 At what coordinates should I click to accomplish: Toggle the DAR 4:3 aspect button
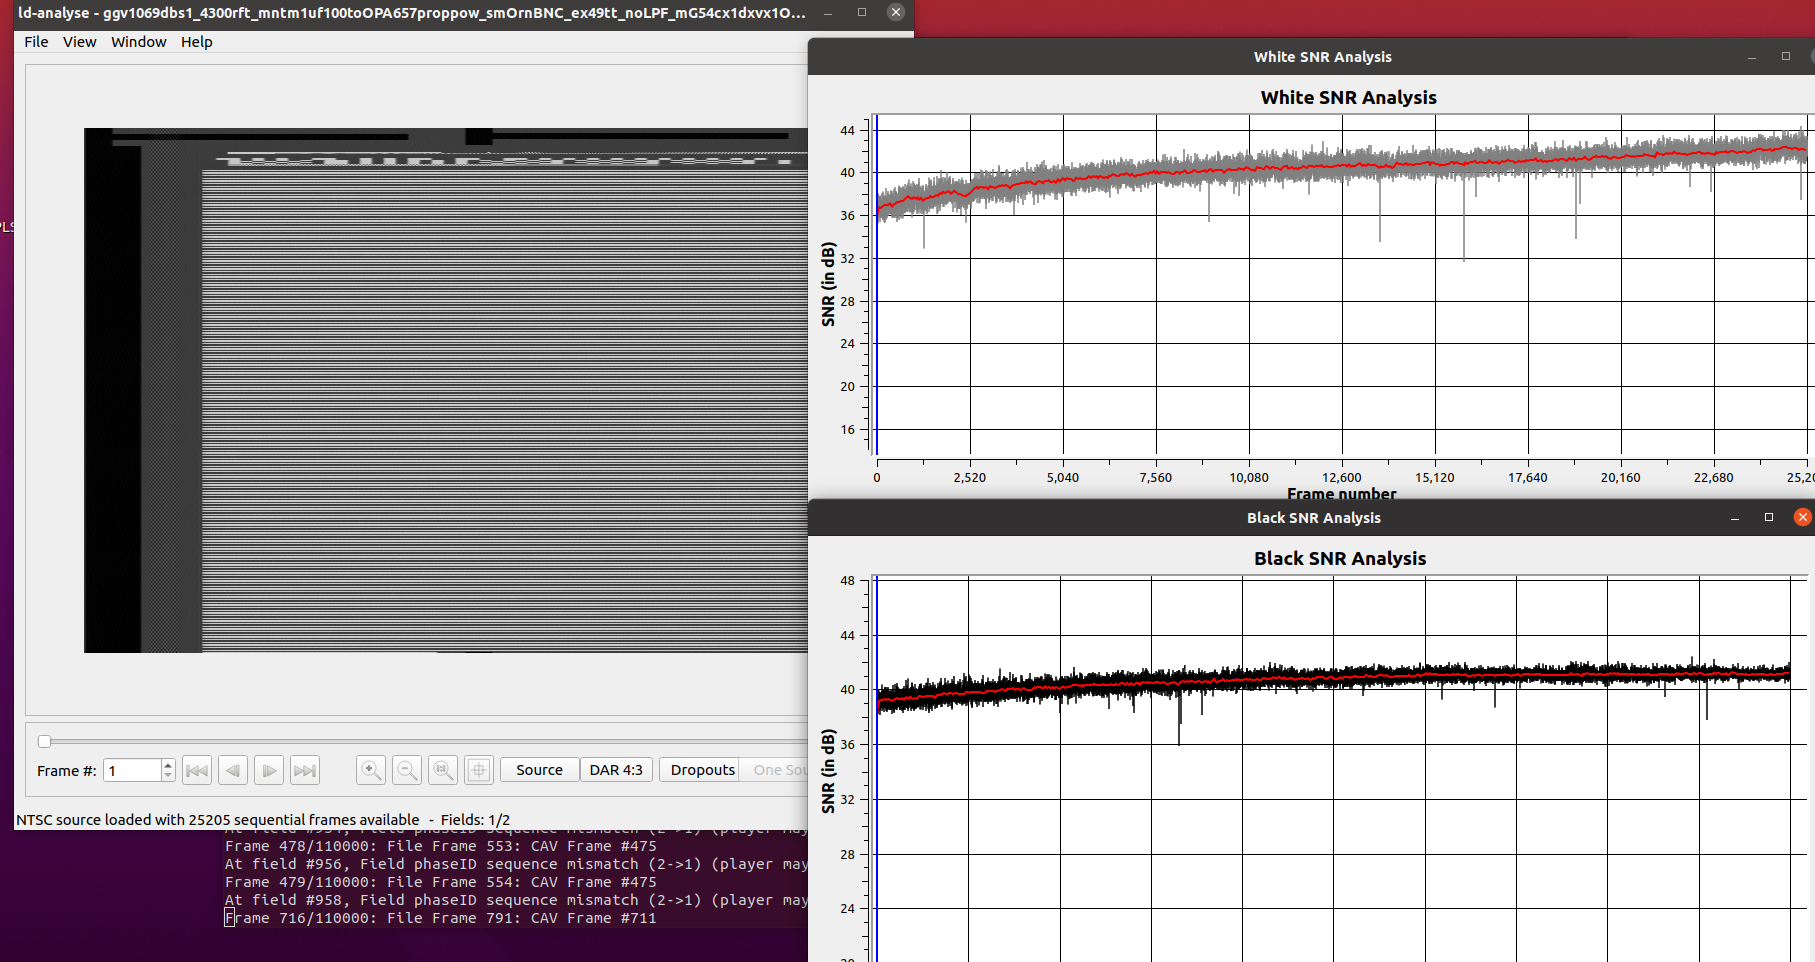[616, 770]
